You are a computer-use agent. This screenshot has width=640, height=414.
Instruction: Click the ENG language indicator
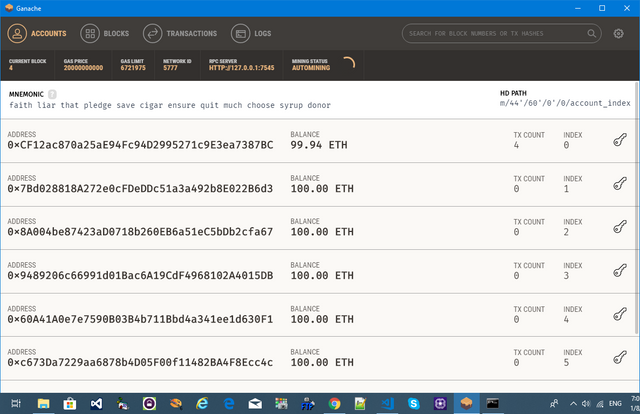click(615, 404)
